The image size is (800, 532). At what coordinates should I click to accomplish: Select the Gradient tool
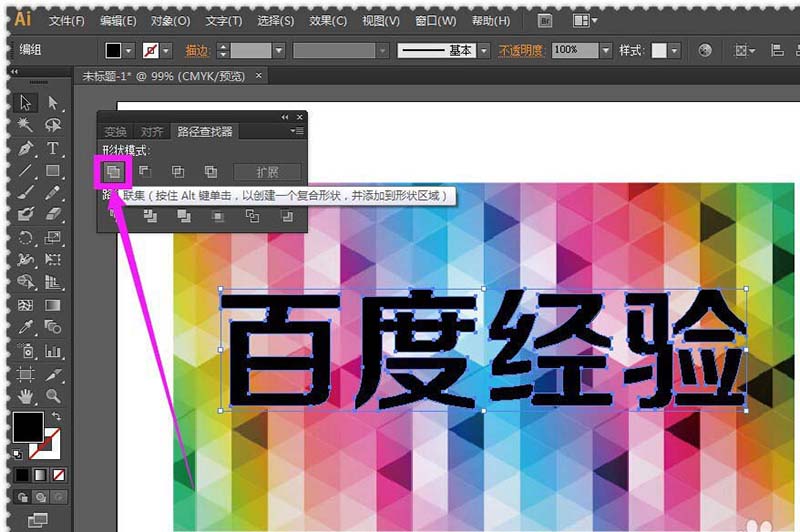click(53, 305)
